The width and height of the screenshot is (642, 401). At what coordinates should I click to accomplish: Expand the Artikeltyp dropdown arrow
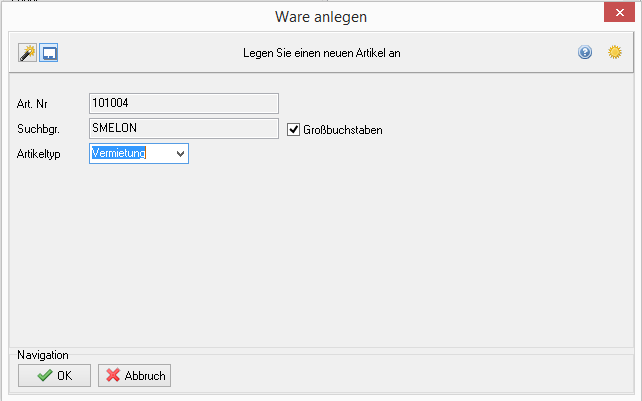[180, 154]
